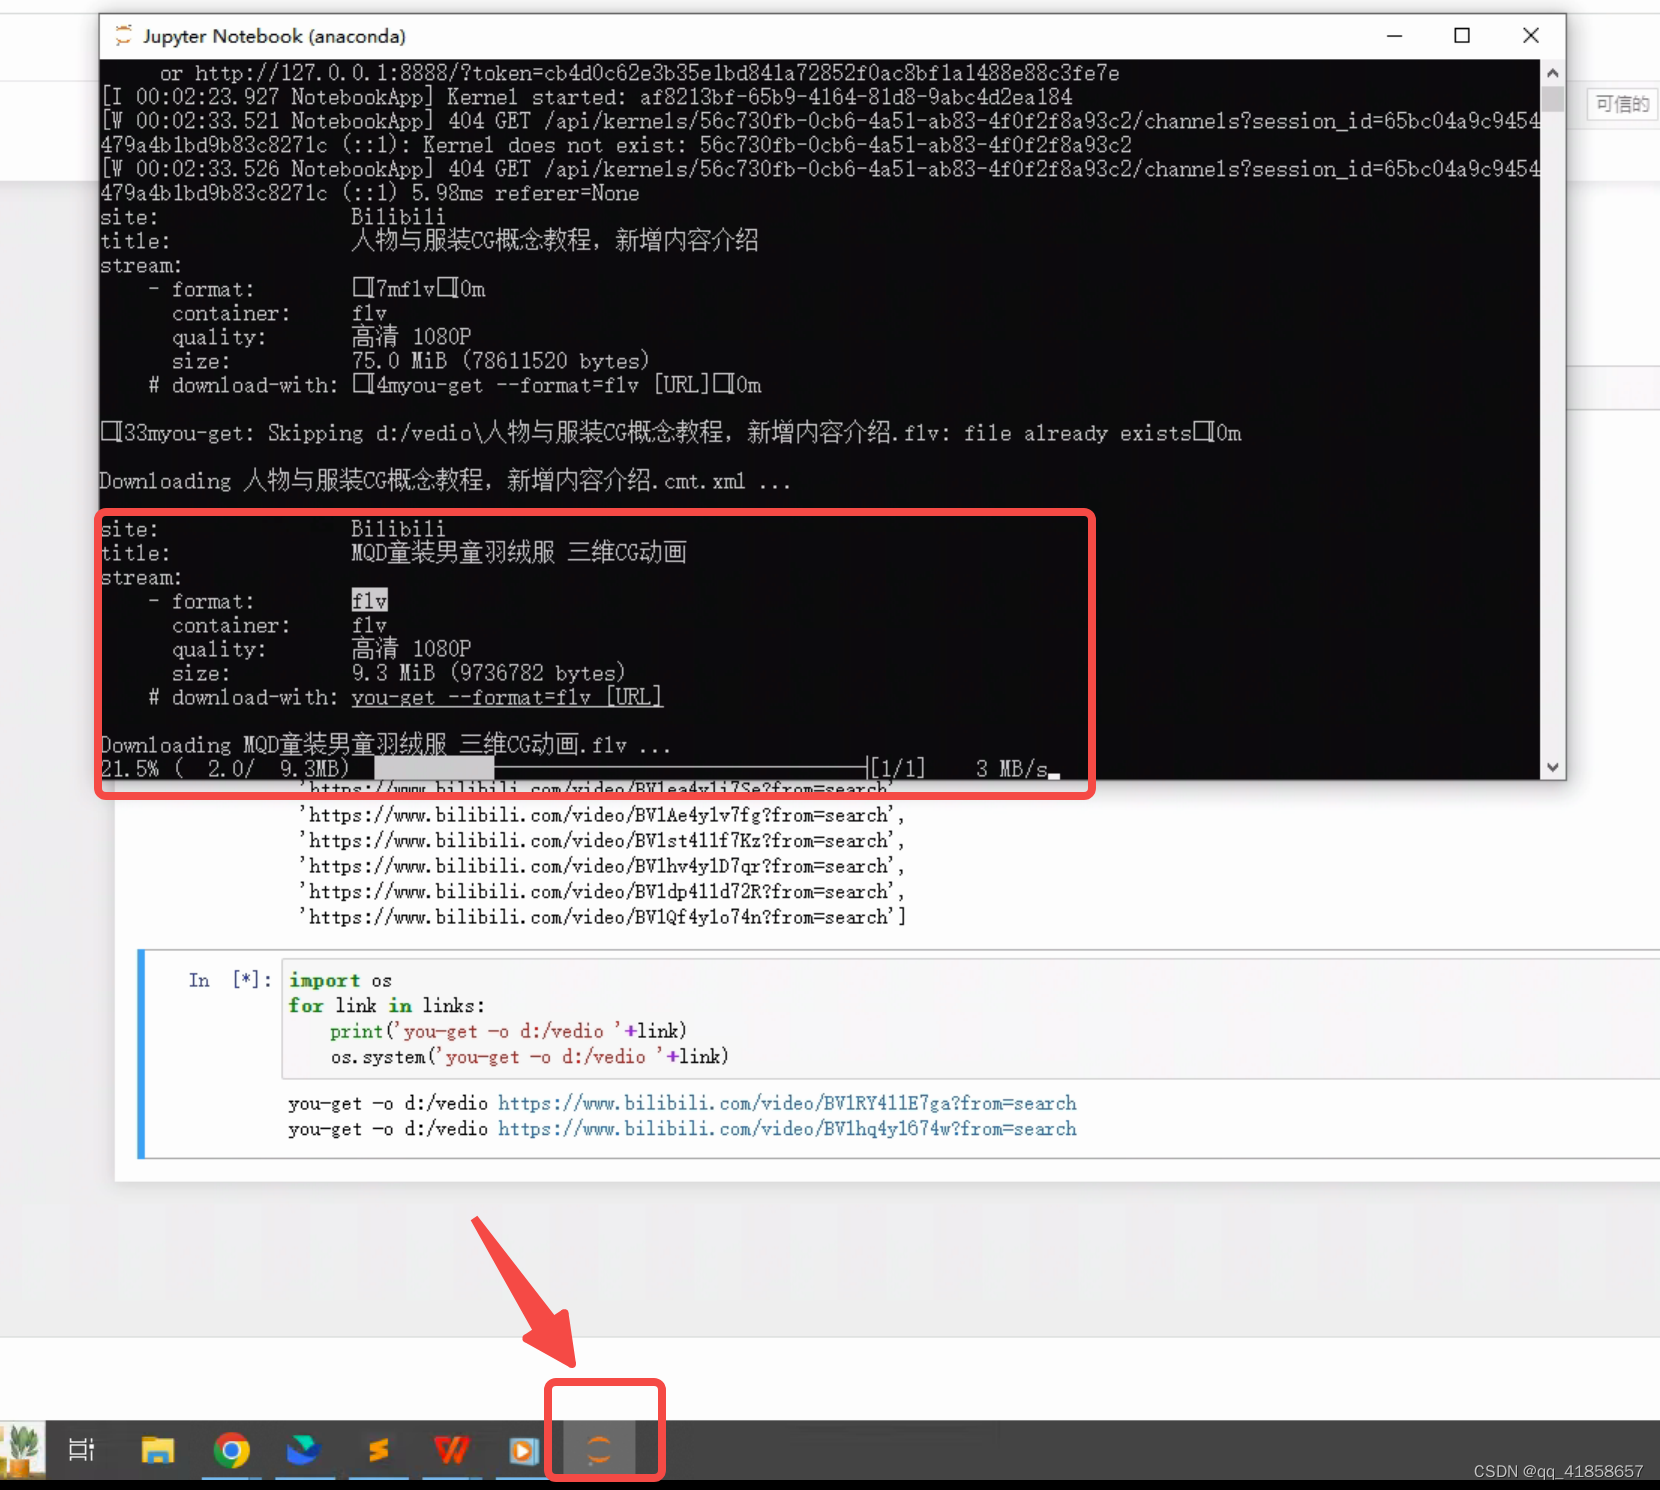1660x1490 pixels.
Task: Click the plant picture at taskbar start
Action: click(x=22, y=1449)
